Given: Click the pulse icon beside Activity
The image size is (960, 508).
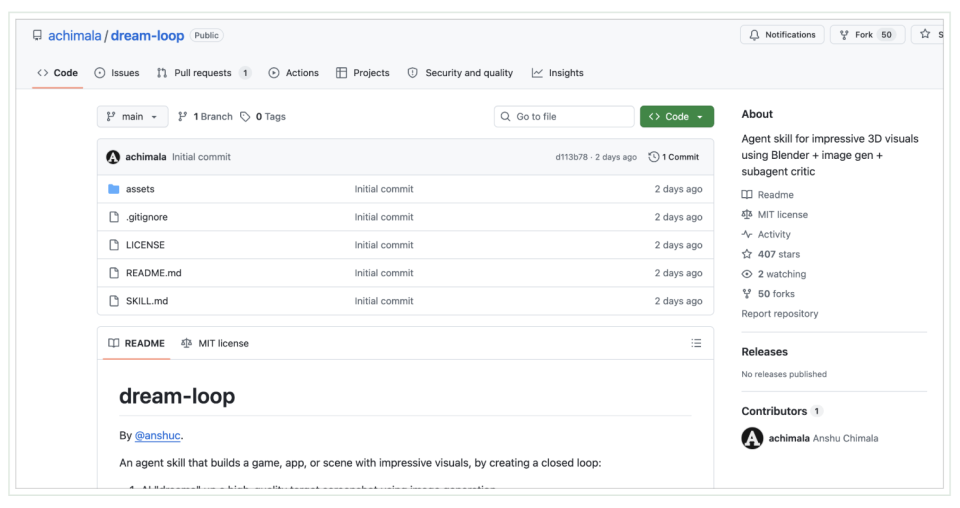Looking at the screenshot, I should pos(747,234).
